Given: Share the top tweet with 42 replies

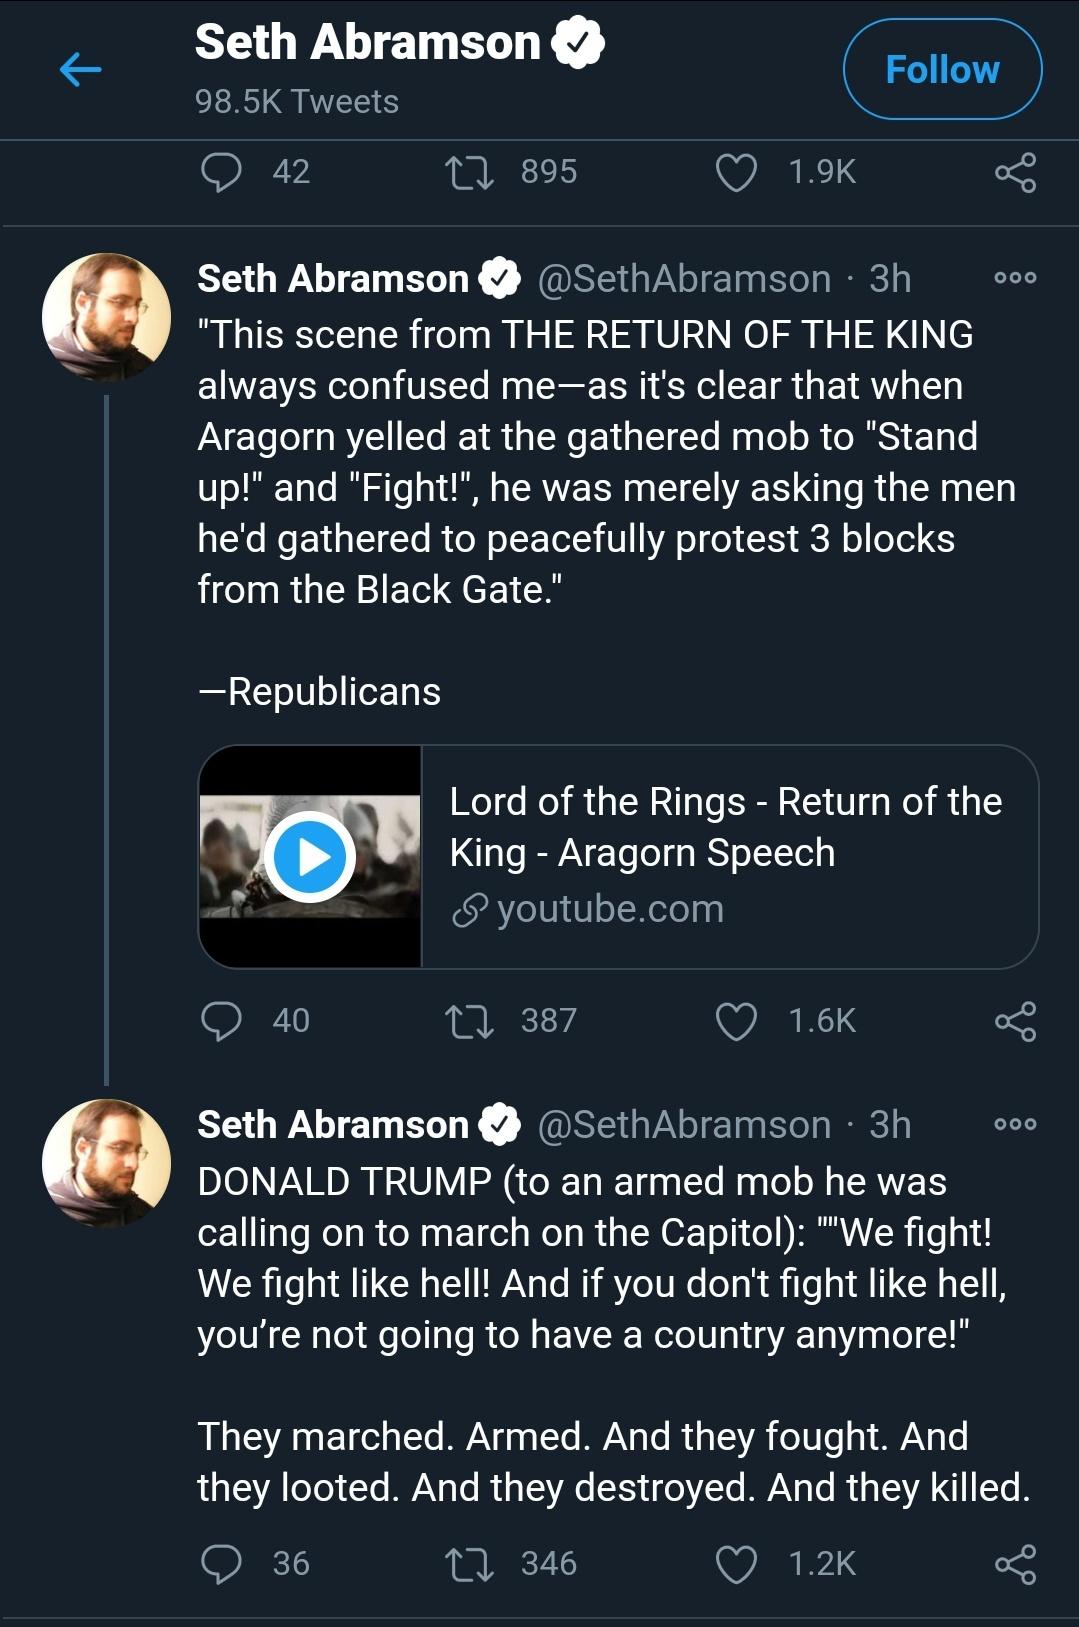Looking at the screenshot, I should click(1015, 172).
